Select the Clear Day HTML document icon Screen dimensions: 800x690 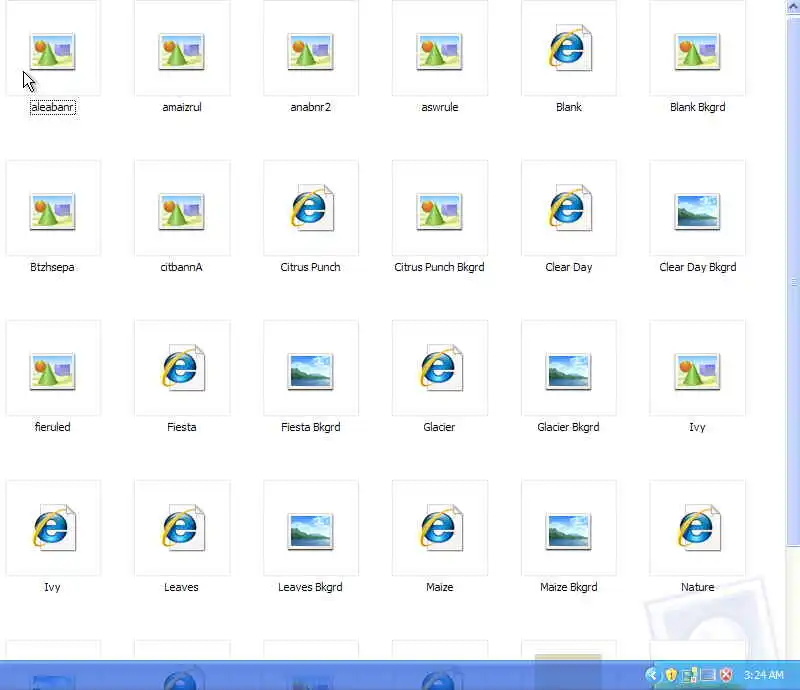569,208
